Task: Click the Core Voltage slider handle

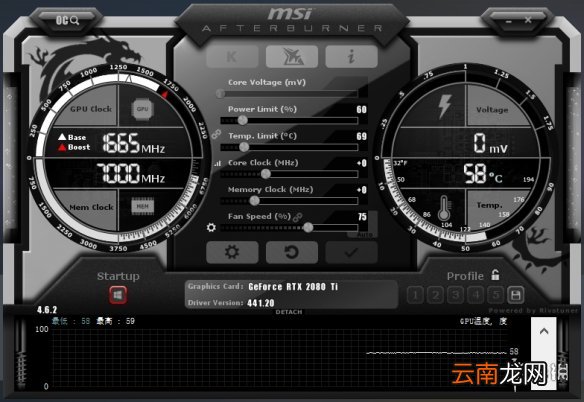Action: (x=220, y=93)
